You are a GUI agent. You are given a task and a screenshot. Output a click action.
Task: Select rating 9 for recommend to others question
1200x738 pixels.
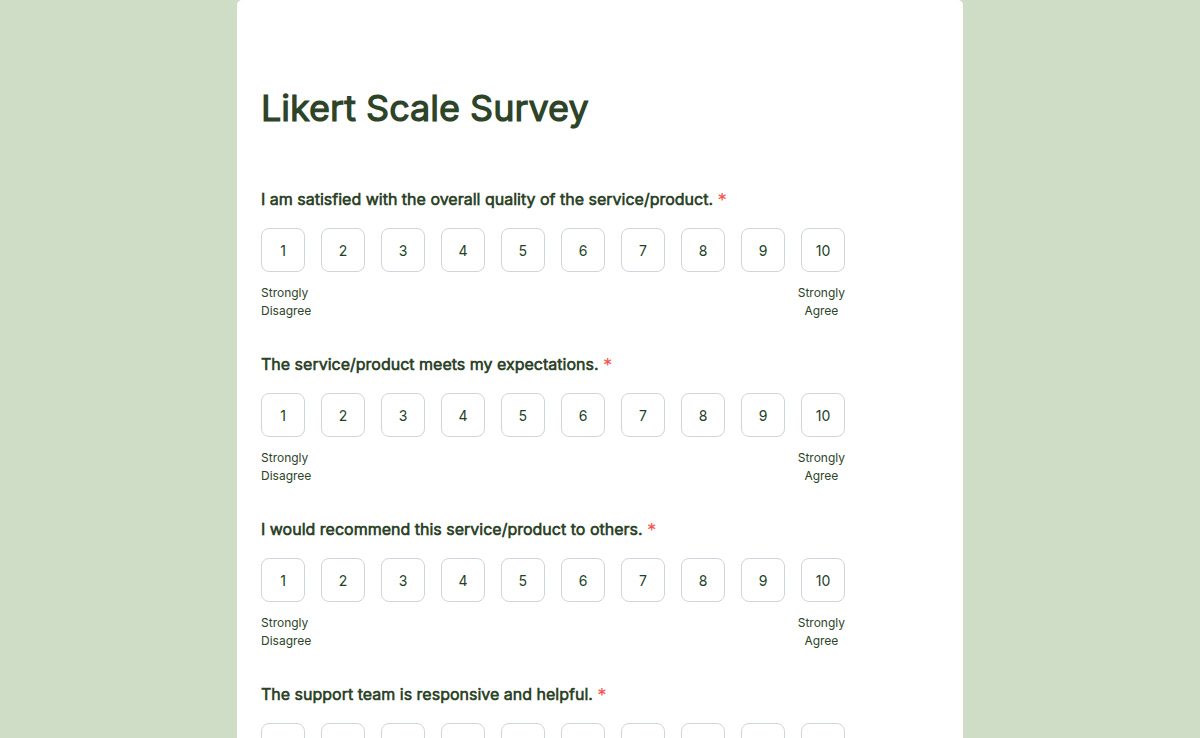pyautogui.click(x=762, y=580)
